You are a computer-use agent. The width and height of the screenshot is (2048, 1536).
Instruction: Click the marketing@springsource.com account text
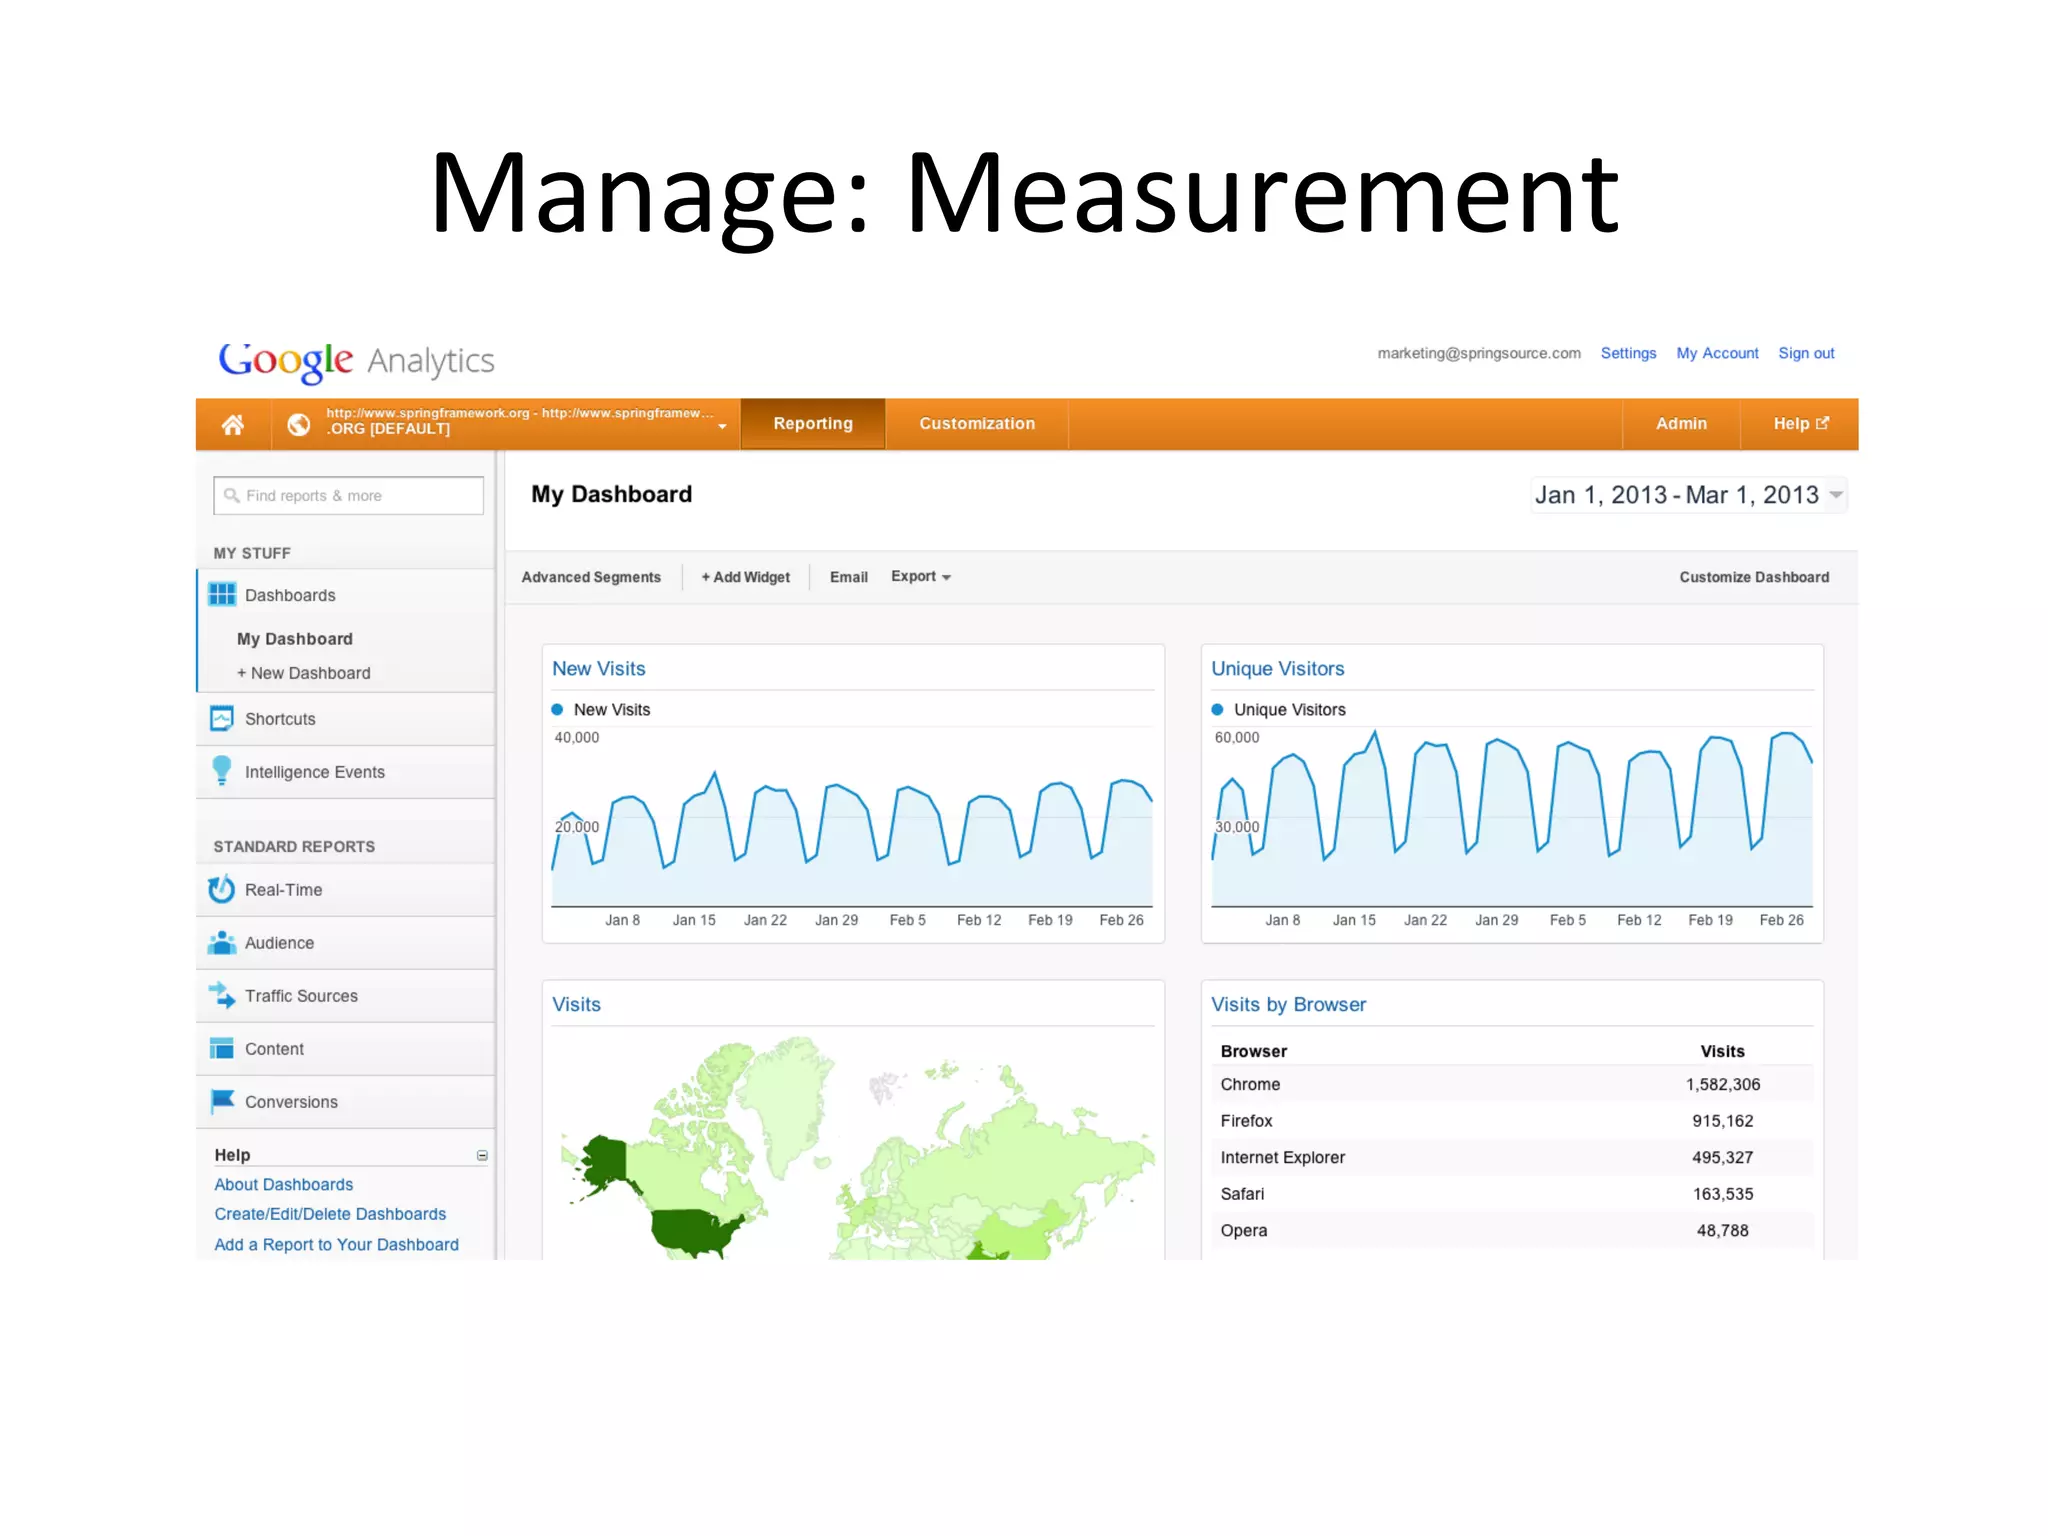(1479, 353)
